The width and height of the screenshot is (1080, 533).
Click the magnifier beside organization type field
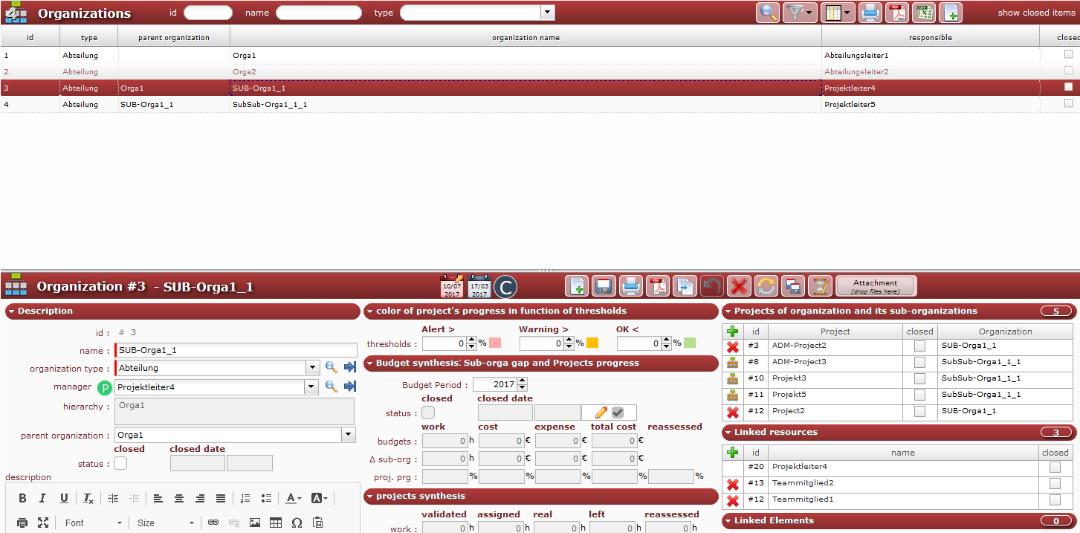331,368
